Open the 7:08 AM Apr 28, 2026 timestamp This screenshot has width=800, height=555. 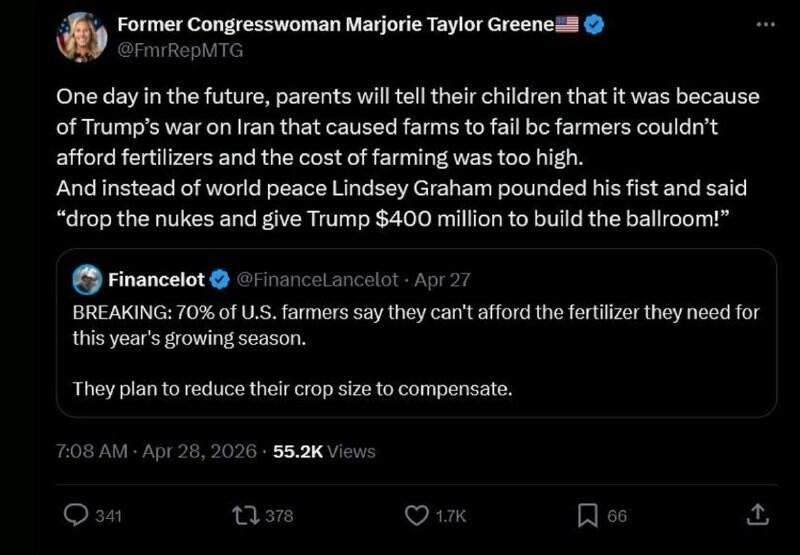pos(156,451)
